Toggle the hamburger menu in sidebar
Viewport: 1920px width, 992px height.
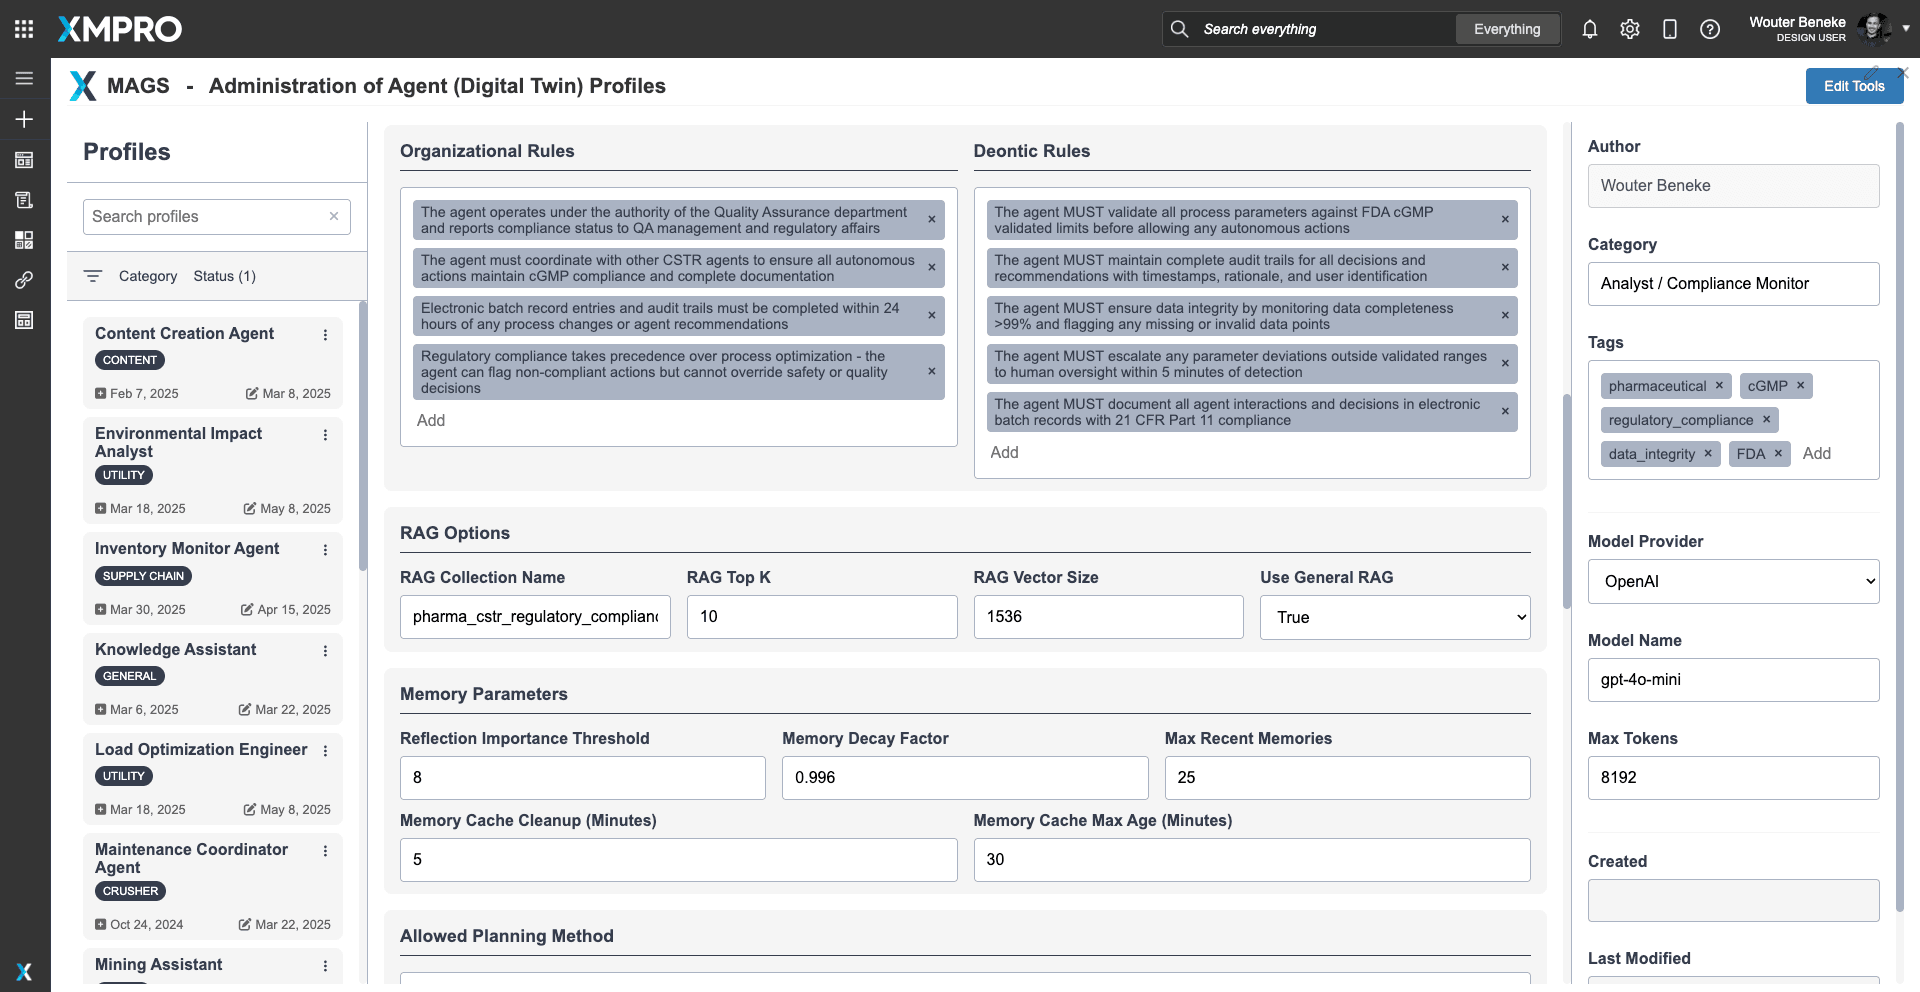pos(24,78)
